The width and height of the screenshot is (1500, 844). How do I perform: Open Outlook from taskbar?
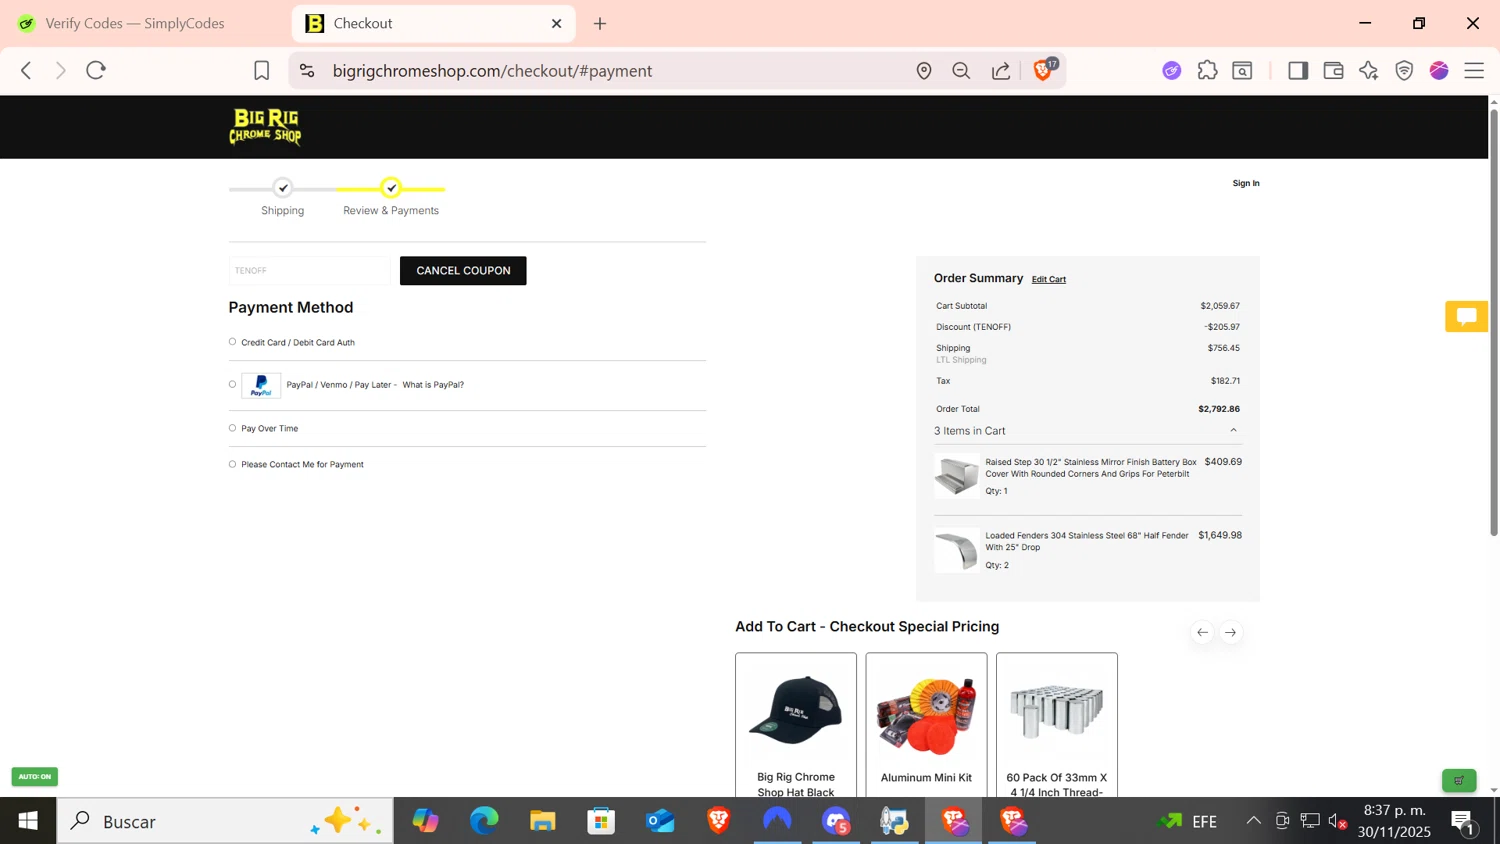click(x=660, y=822)
